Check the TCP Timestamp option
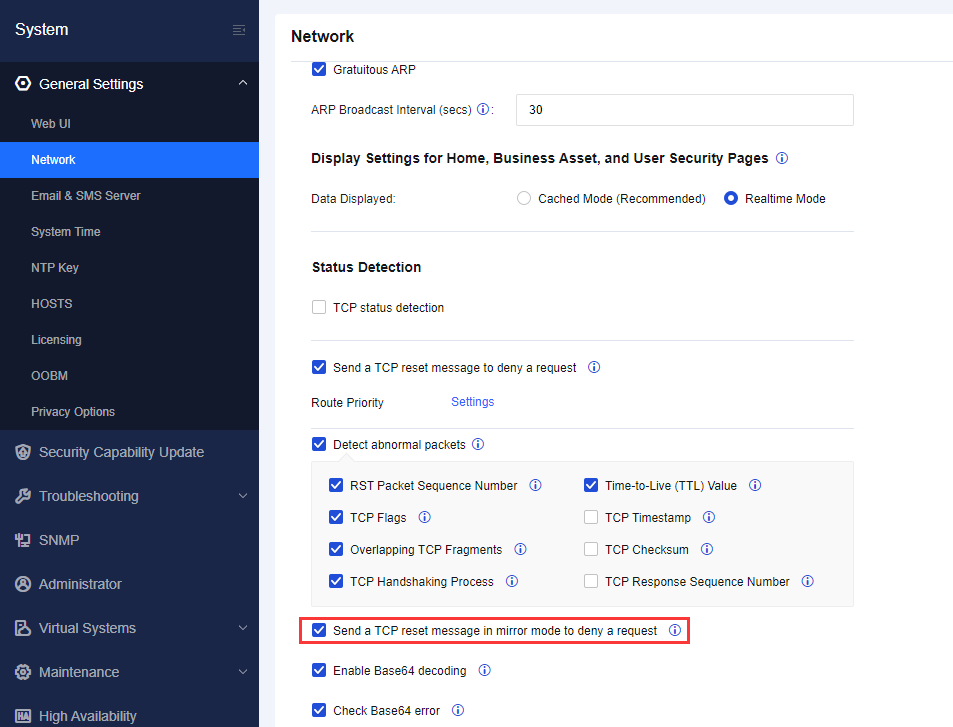Screen dimensions: 953x727 (591, 518)
